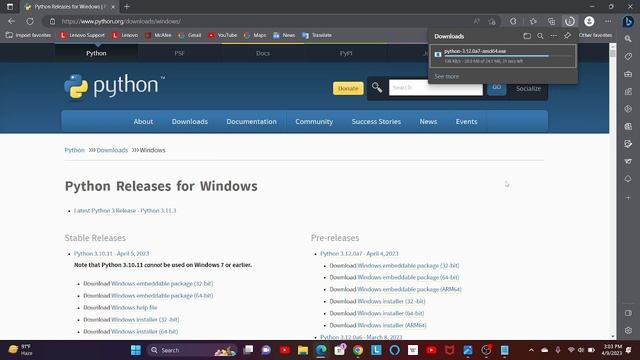
Task: Open the Python top-level site tab
Action: tap(96, 53)
